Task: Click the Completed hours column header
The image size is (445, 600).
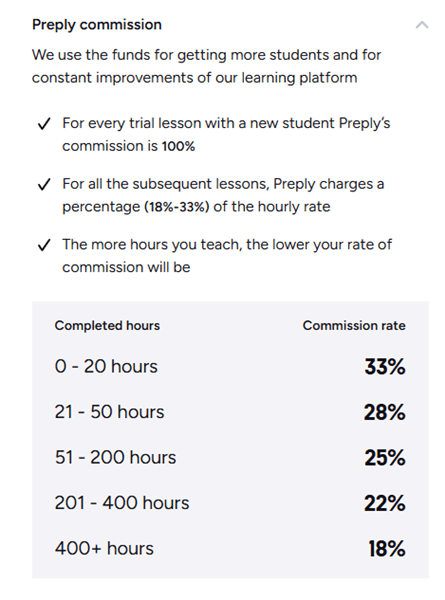Action: (107, 326)
